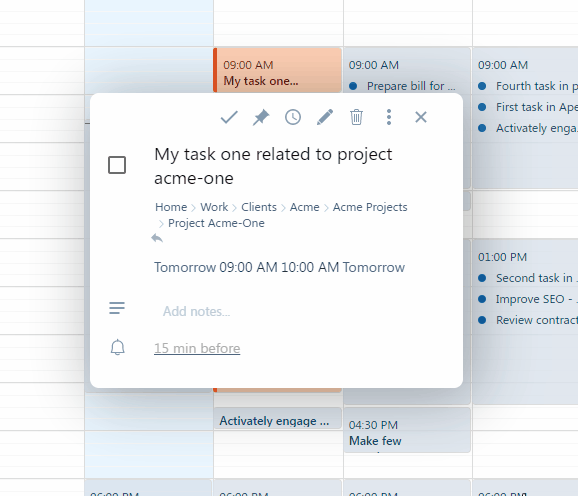Select the Make few 04:30 PM event

[x=407, y=430]
